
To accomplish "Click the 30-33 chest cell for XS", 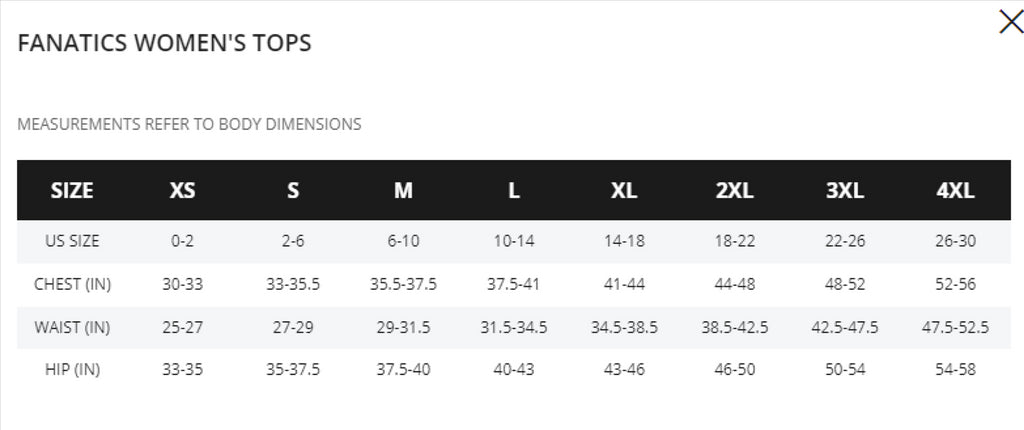I will (x=182, y=284).
